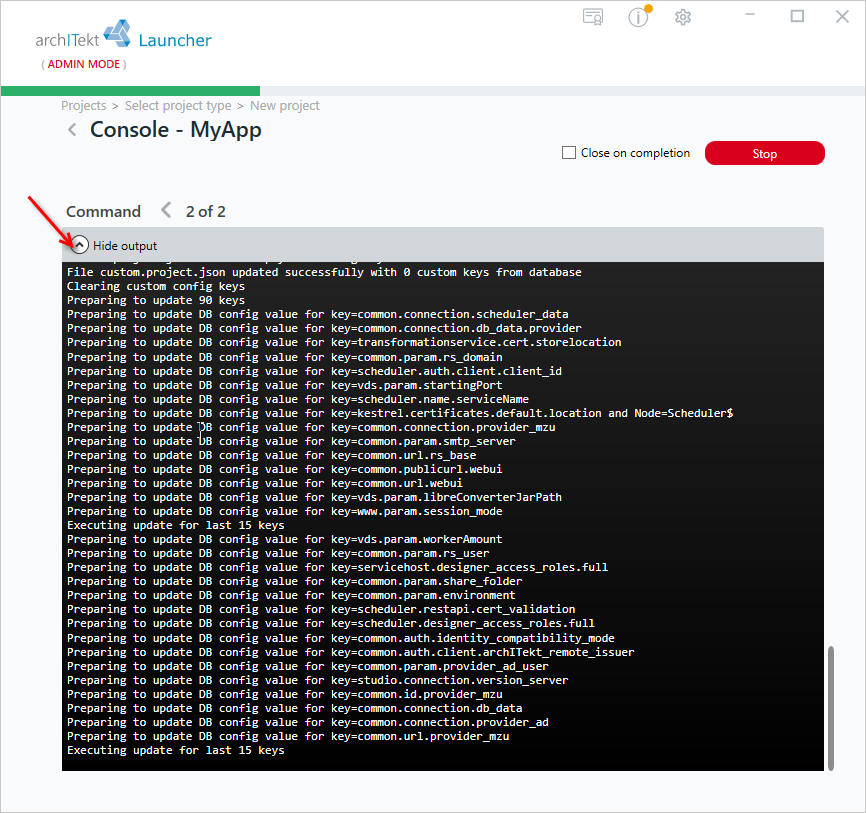Click the archITekt Launcher logo
The width and height of the screenshot is (866, 813).
[x=123, y=35]
